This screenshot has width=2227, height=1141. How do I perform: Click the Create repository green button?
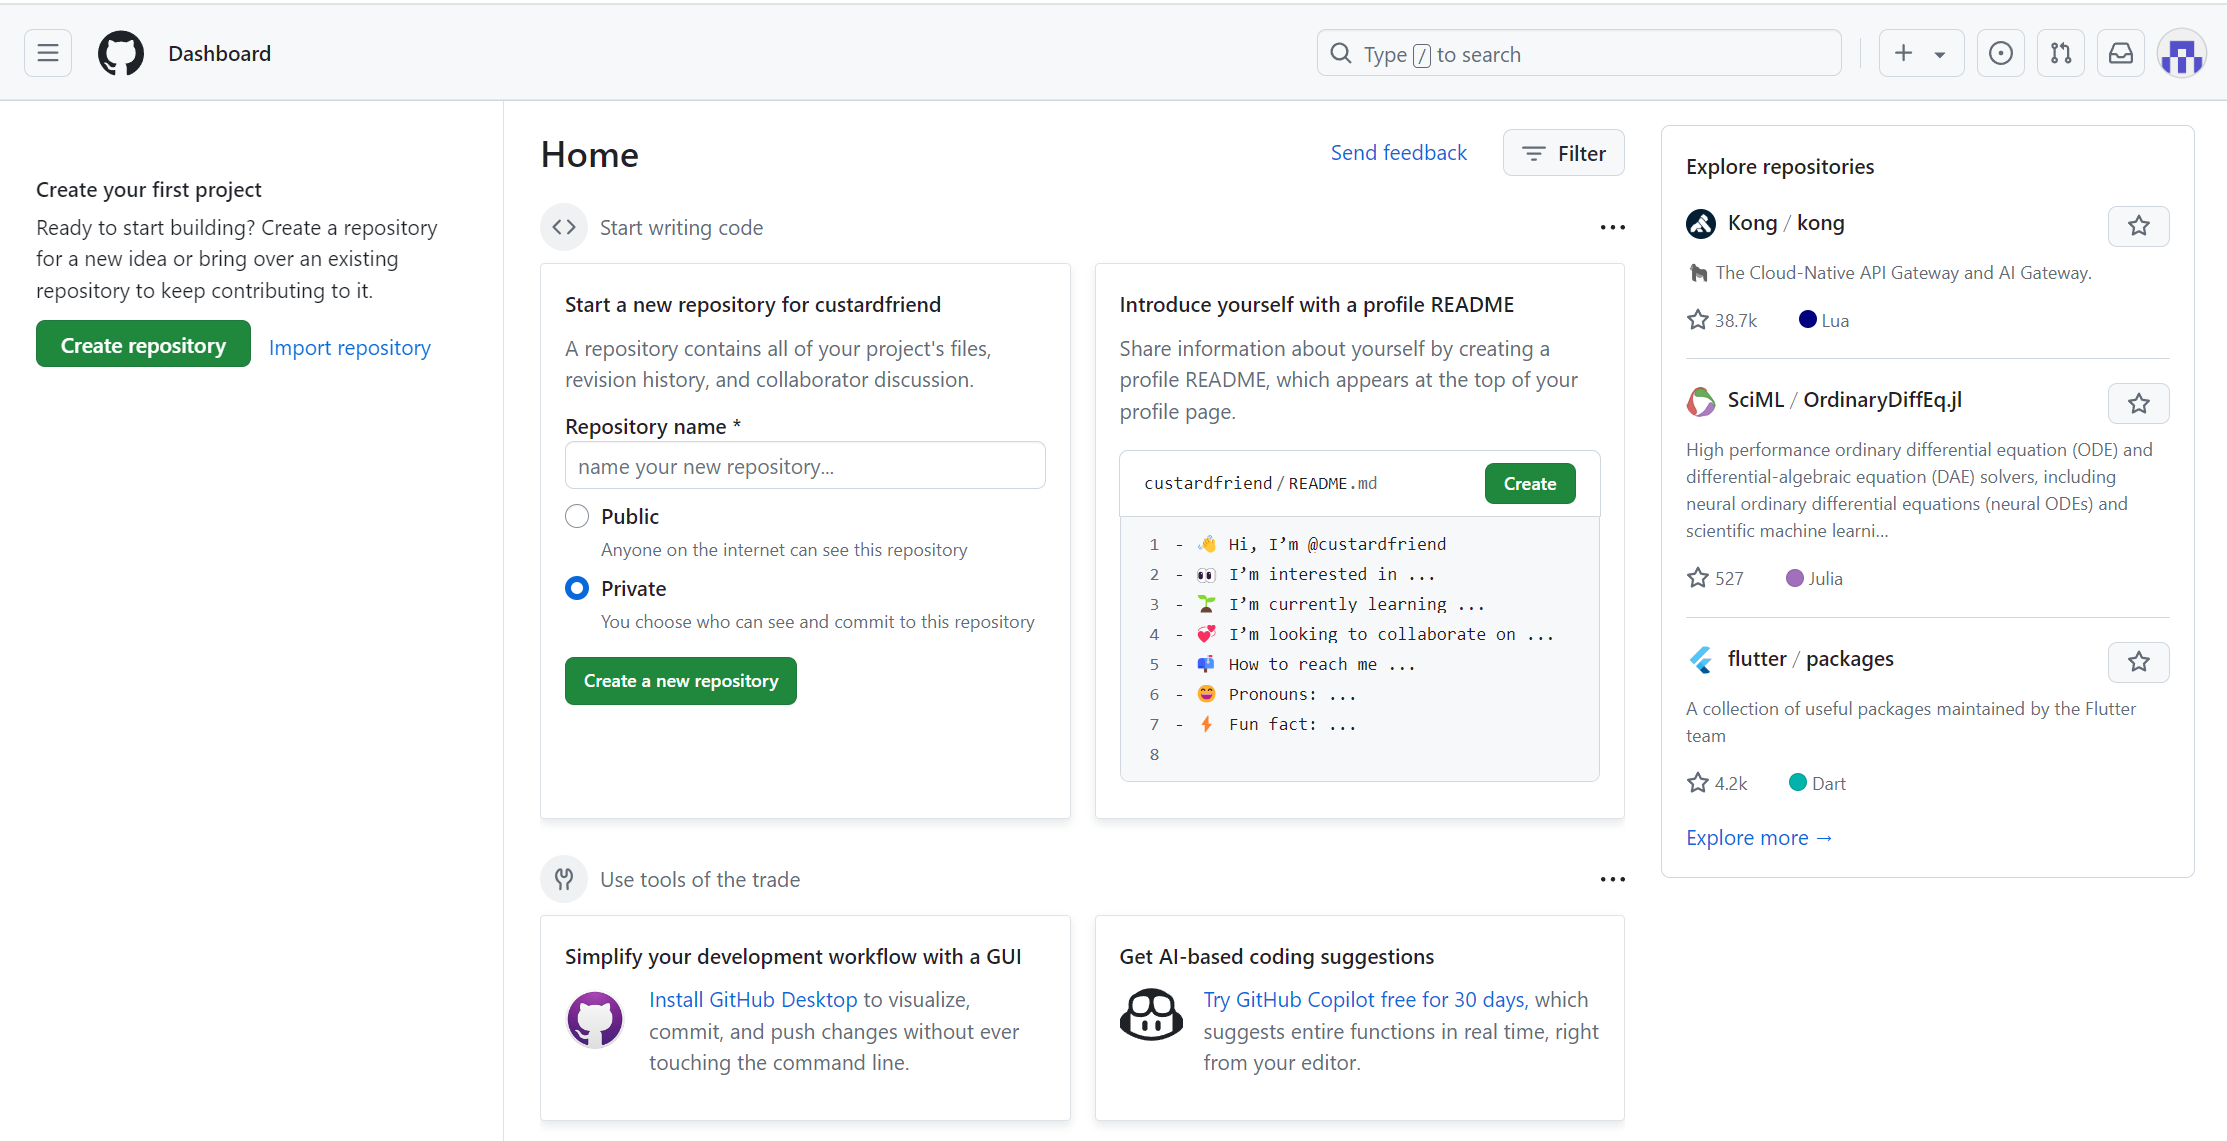(143, 345)
